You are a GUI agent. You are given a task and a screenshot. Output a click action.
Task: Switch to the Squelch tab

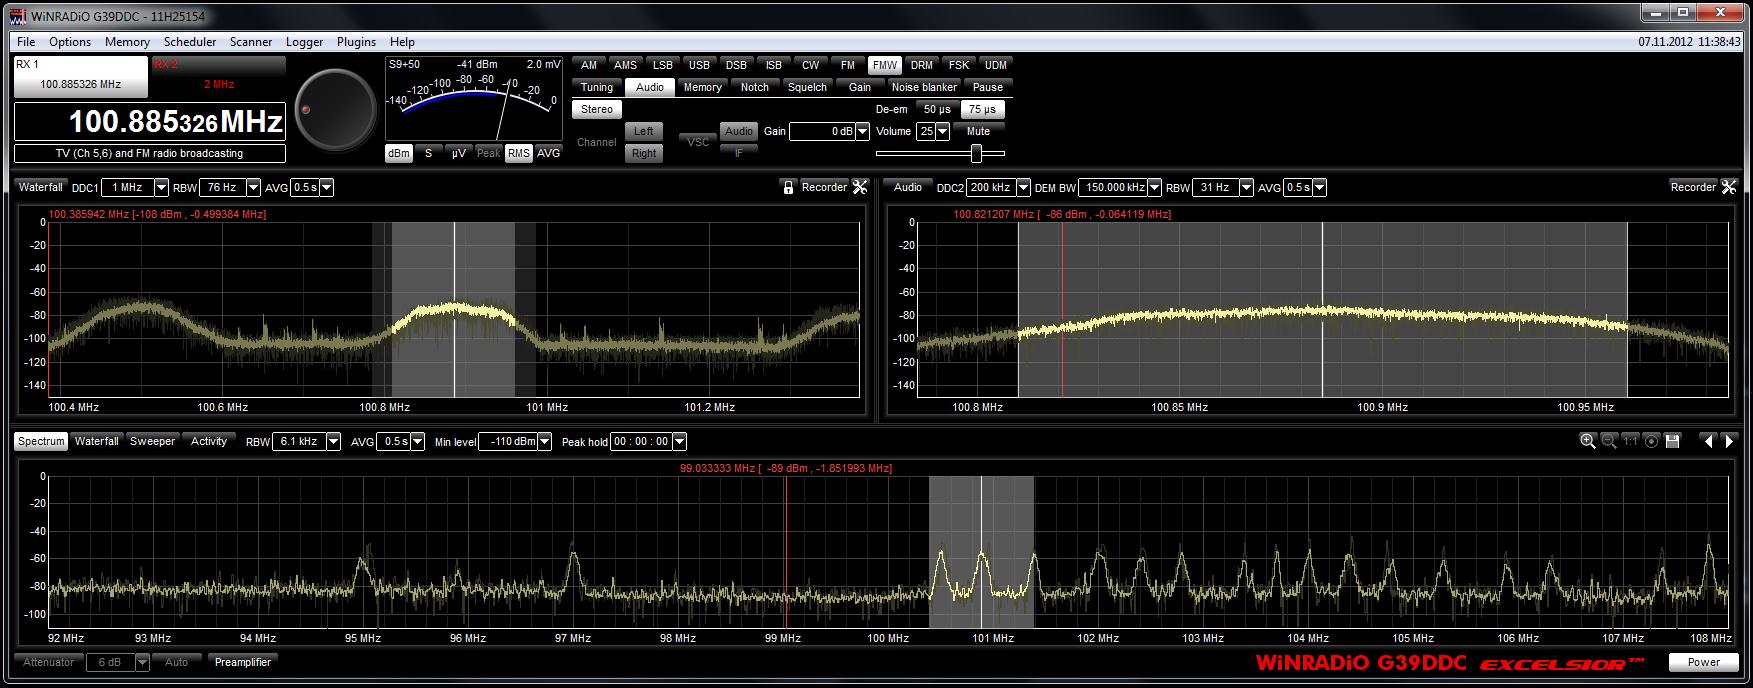coord(807,87)
